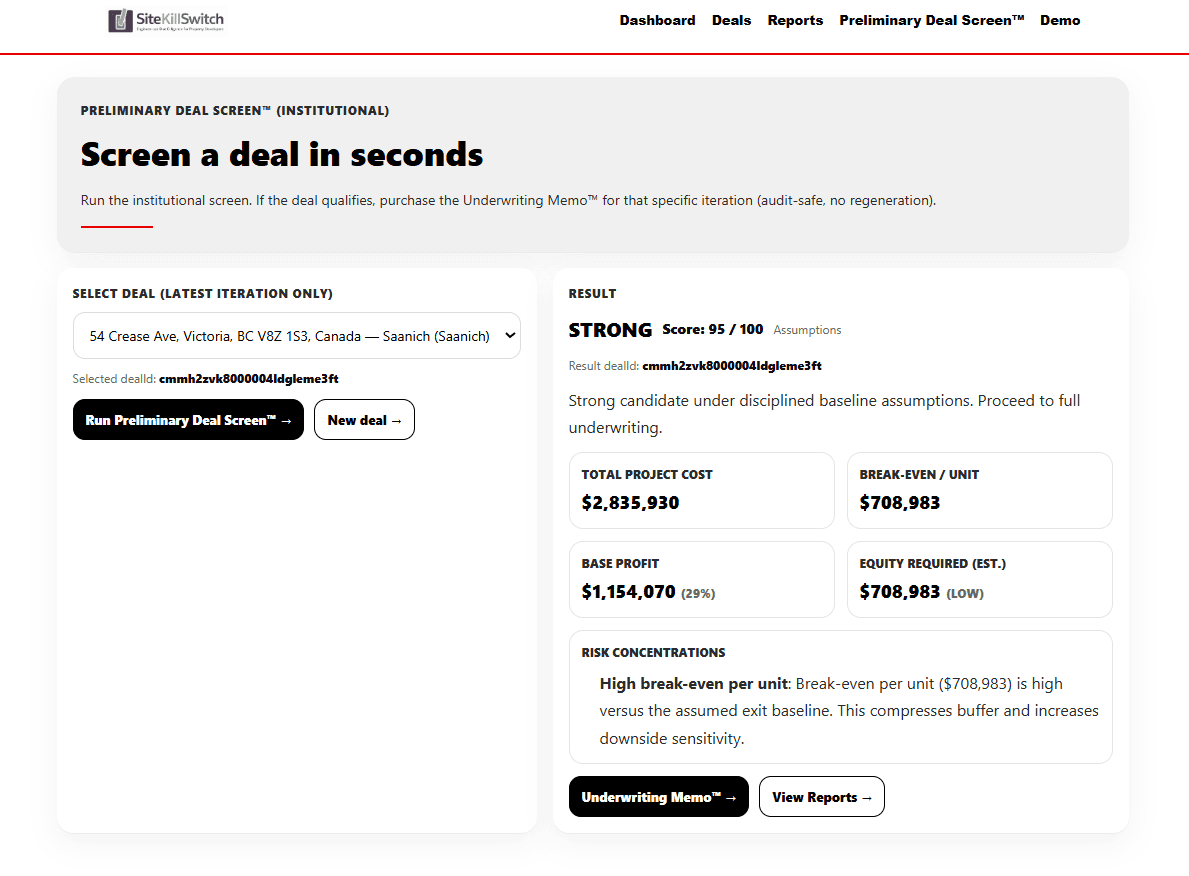Go to the Deals page
Screen dimensions: 1189x876
click(731, 20)
